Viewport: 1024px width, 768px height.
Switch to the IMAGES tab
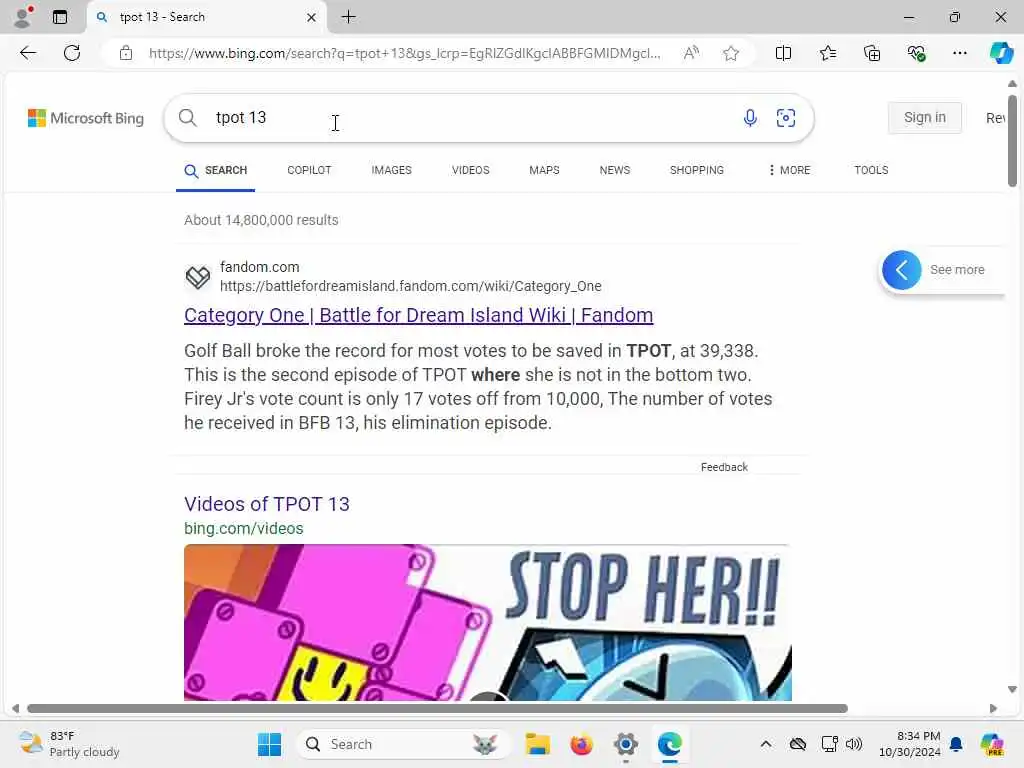pos(391,170)
